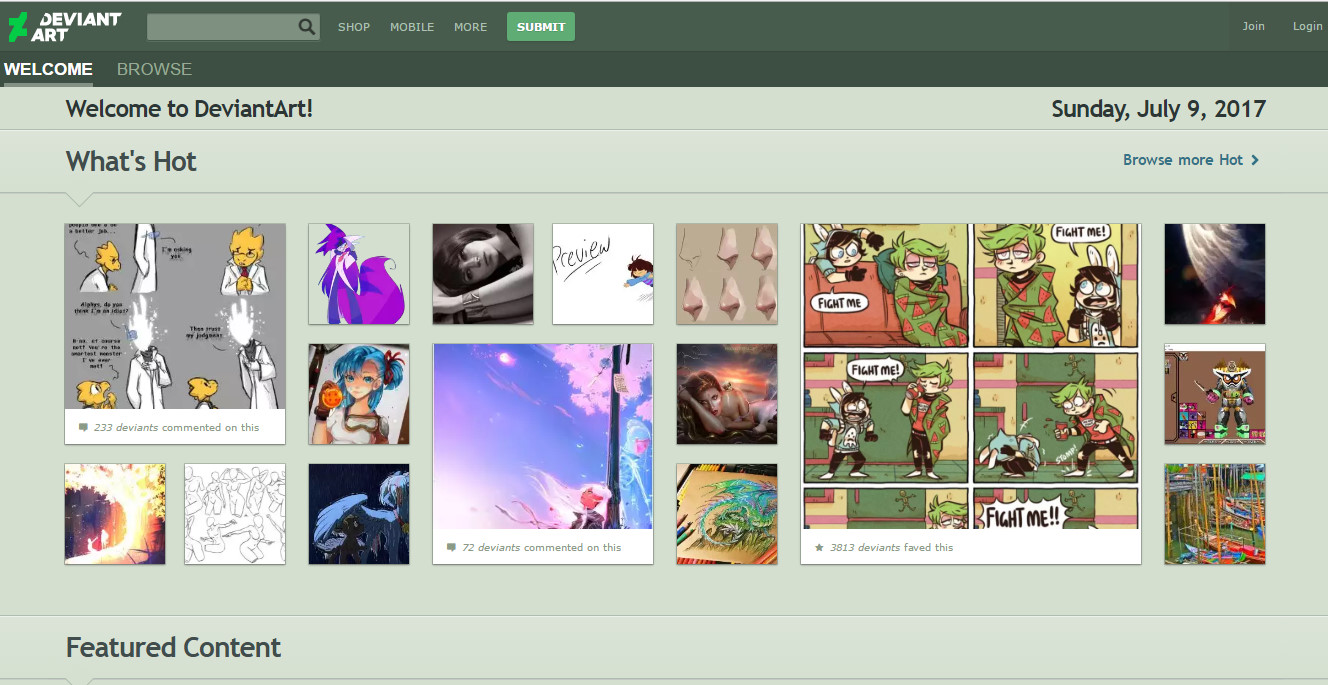The width and height of the screenshot is (1328, 685).
Task: Open the nose drawing study thumbnail
Action: pos(727,274)
